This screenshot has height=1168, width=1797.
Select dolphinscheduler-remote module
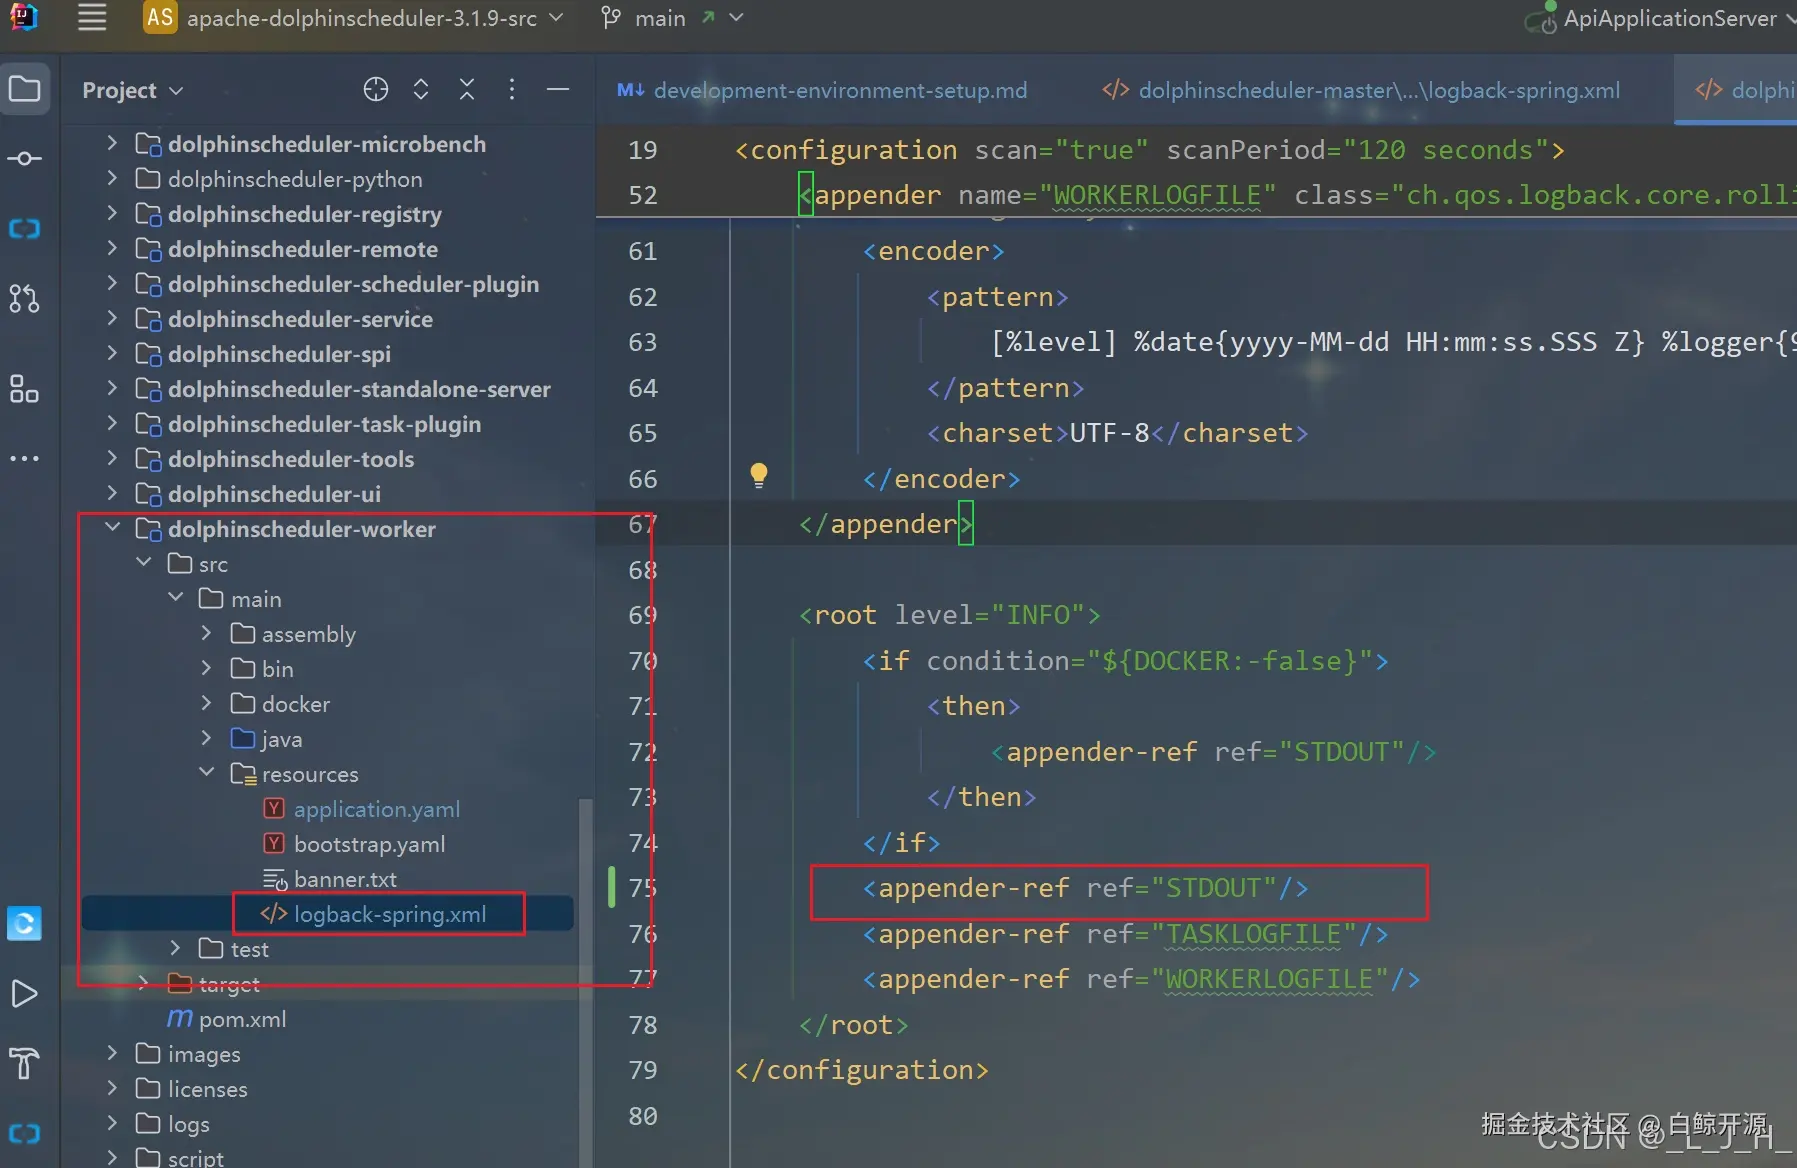click(303, 249)
